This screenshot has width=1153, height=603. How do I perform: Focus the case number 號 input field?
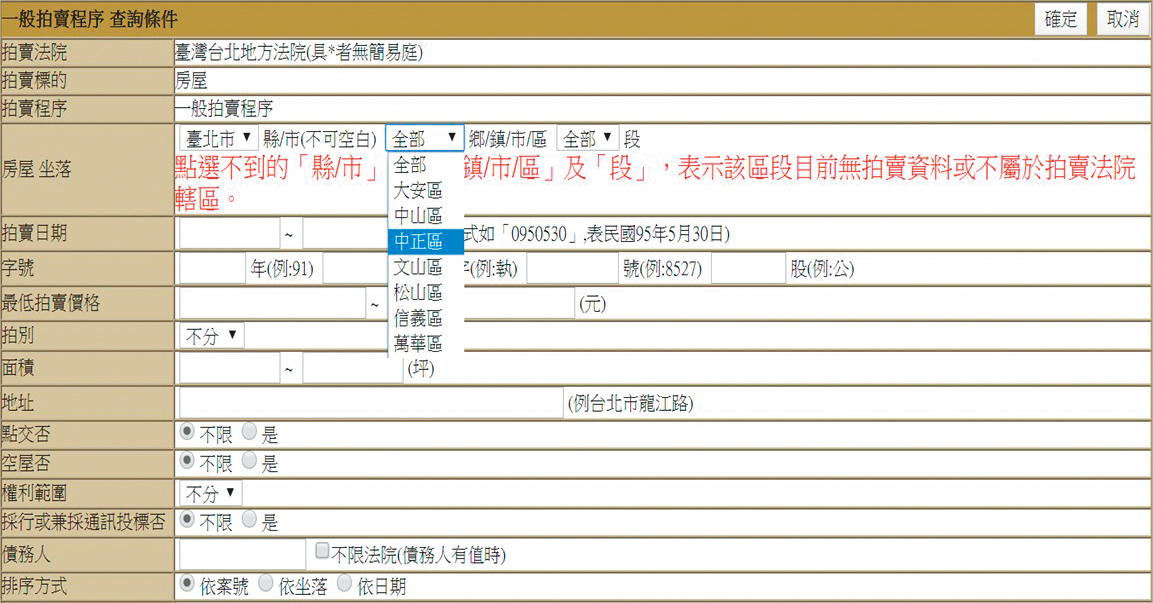pos(572,268)
